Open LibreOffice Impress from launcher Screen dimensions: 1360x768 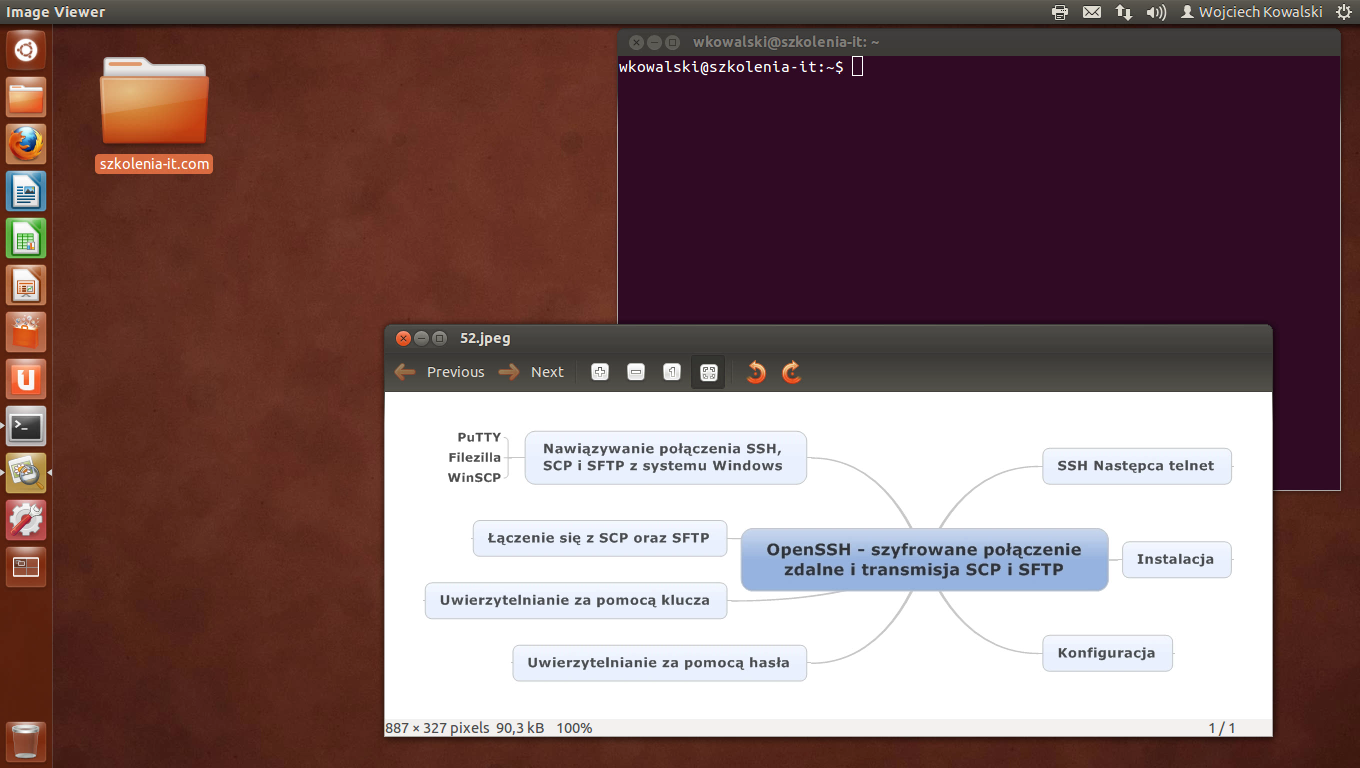click(x=26, y=285)
